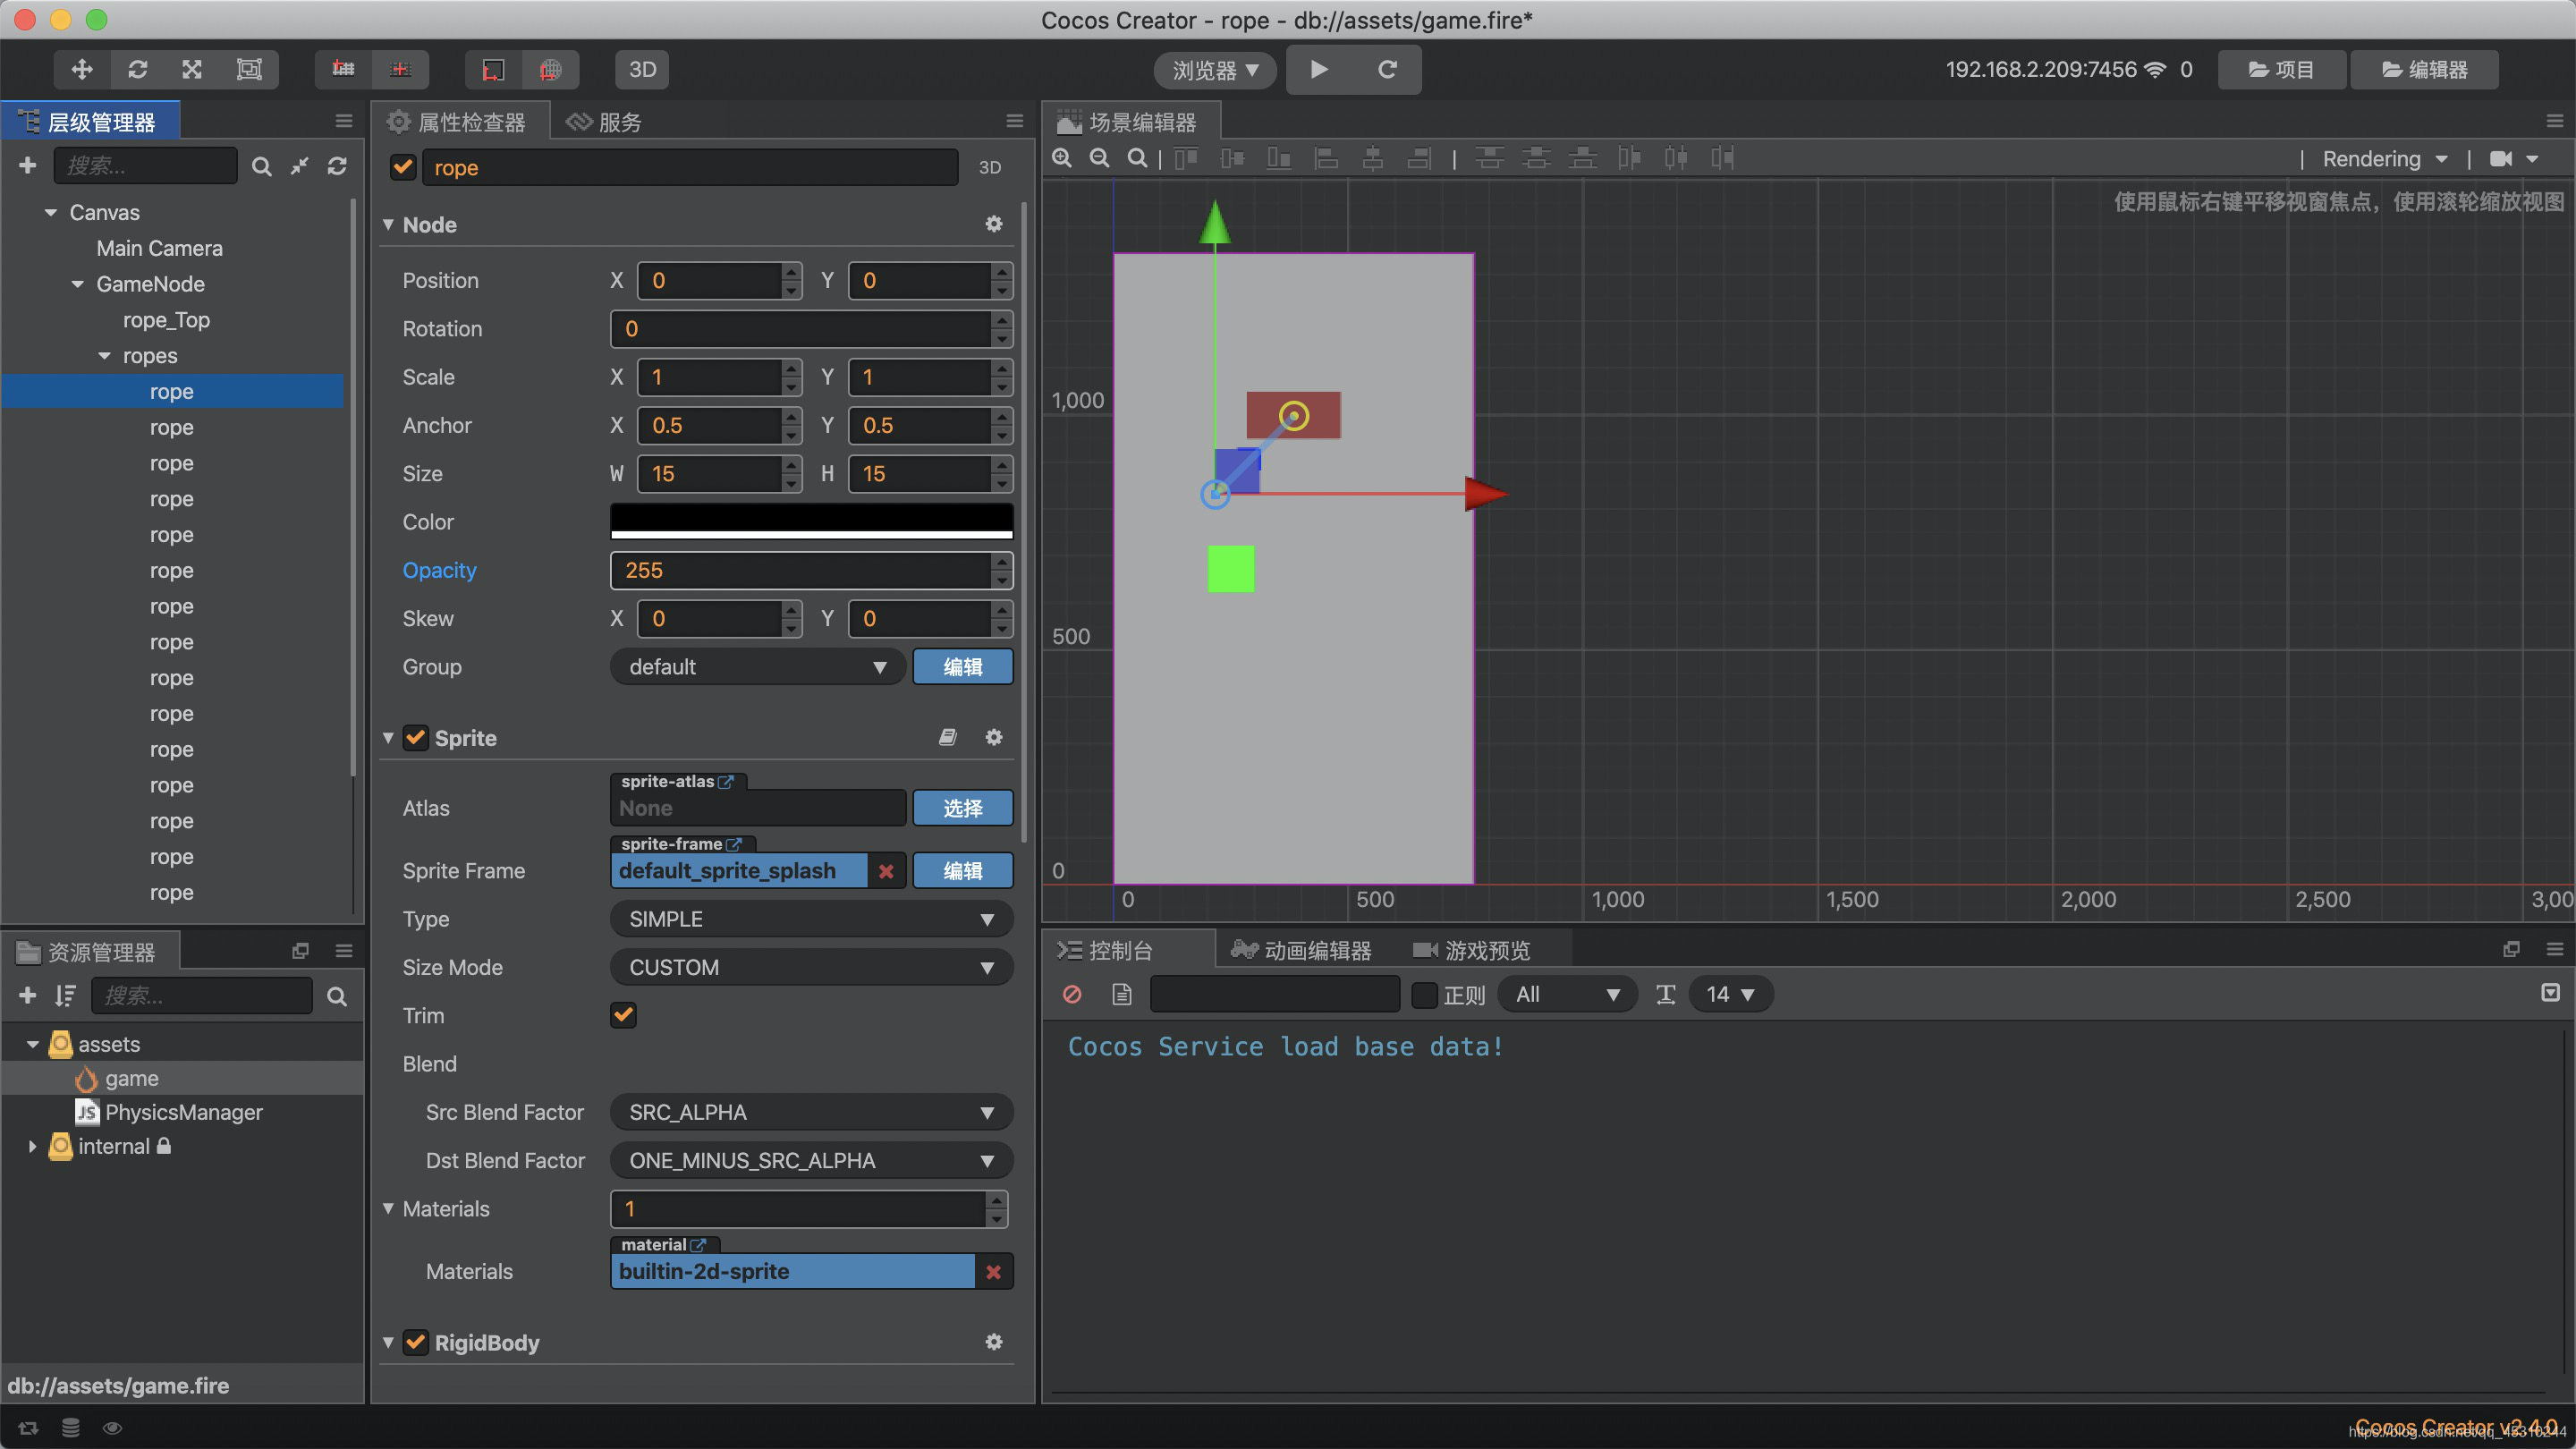Toggle the rope node active checkbox
2576x1449 pixels.
tap(403, 167)
